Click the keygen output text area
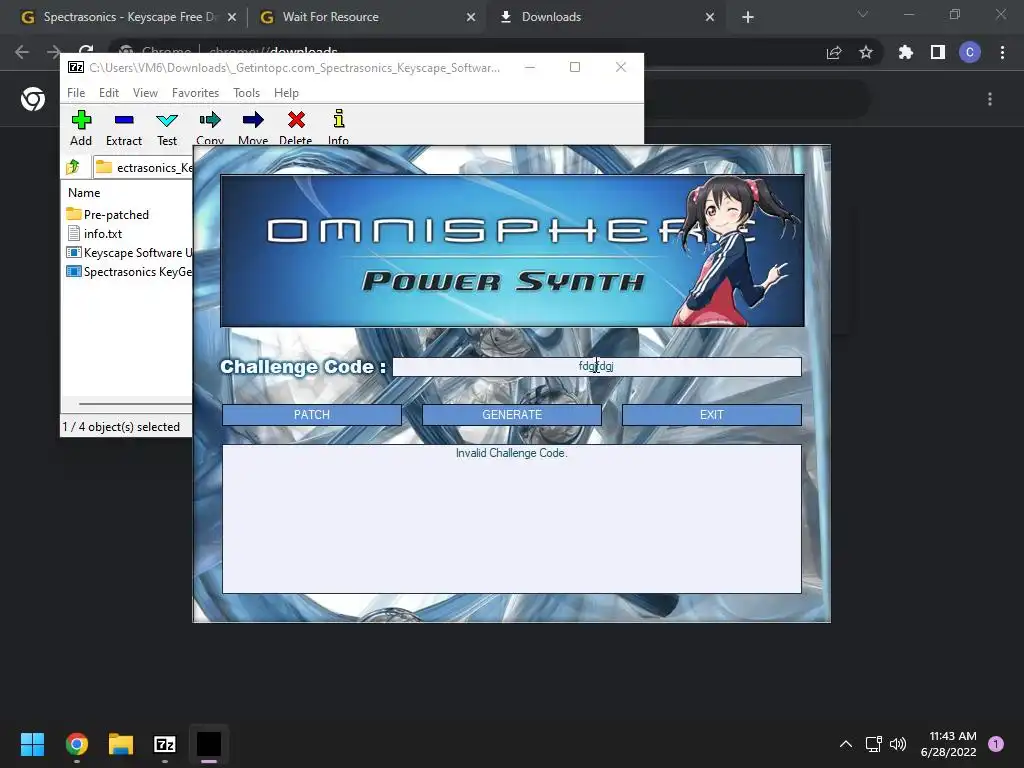This screenshot has height=768, width=1024. (512, 519)
